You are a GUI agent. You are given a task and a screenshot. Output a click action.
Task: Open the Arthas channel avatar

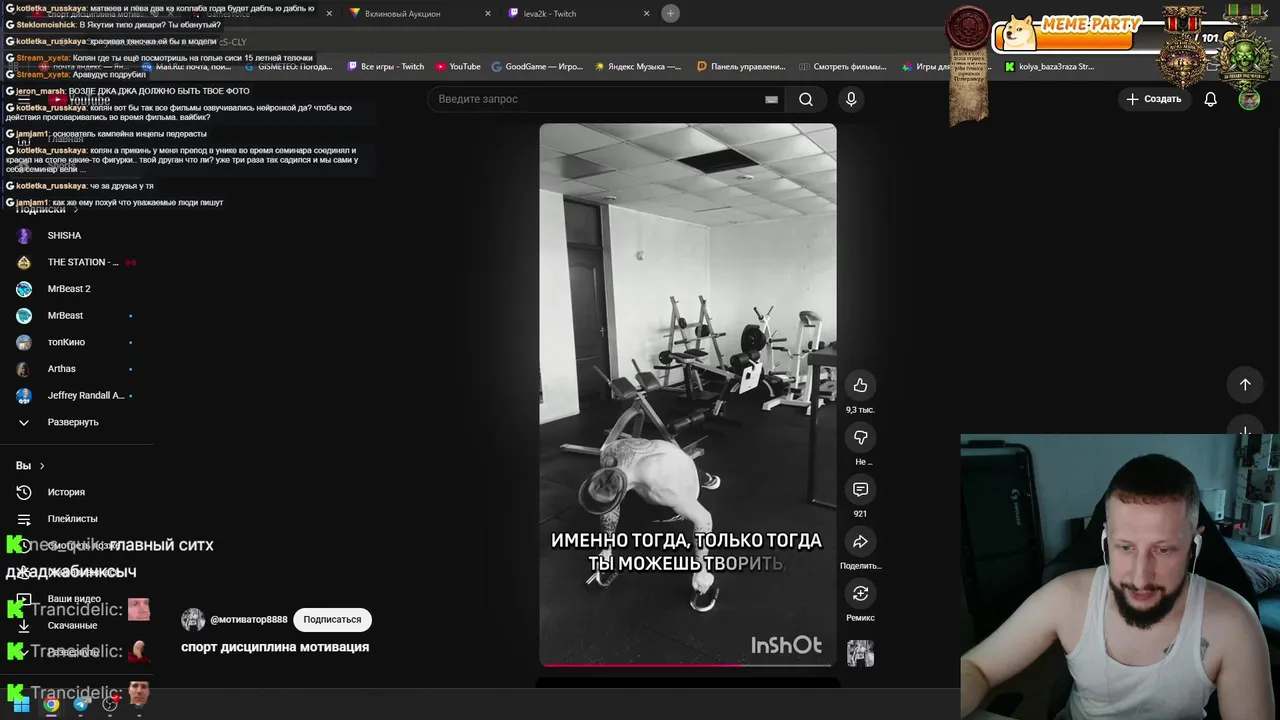[x=24, y=369]
